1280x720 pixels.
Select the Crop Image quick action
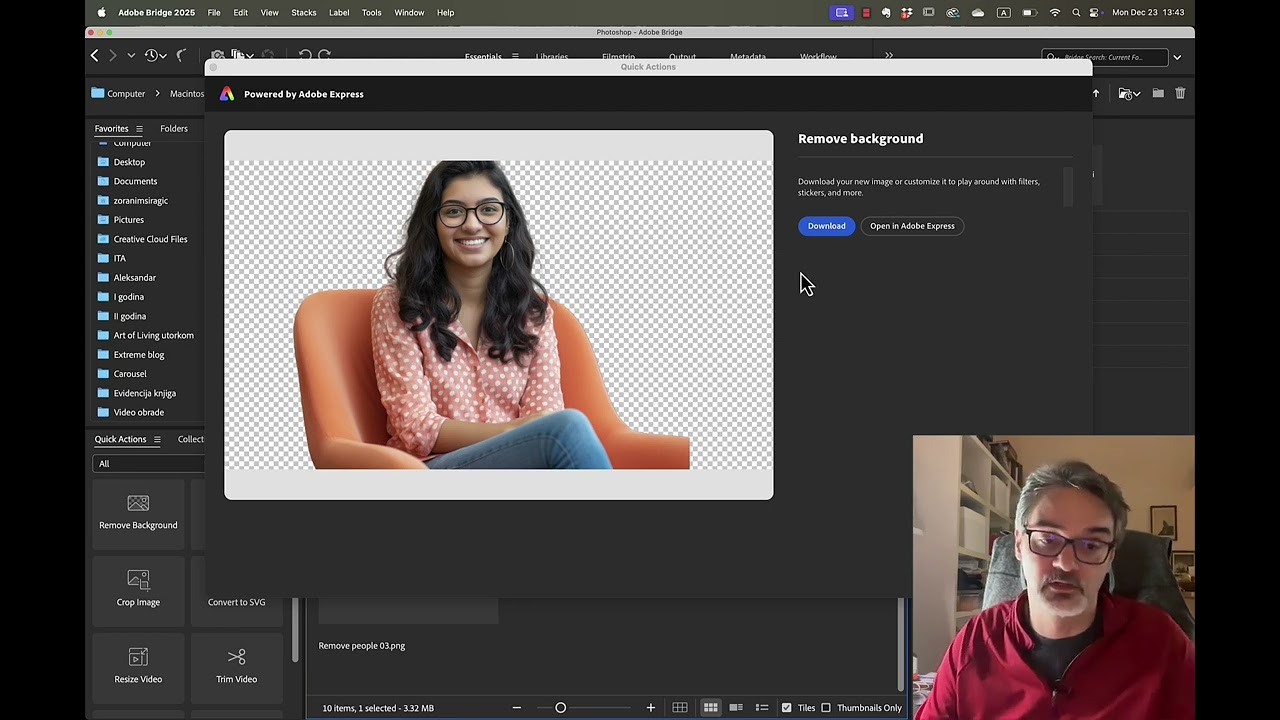[x=138, y=589]
